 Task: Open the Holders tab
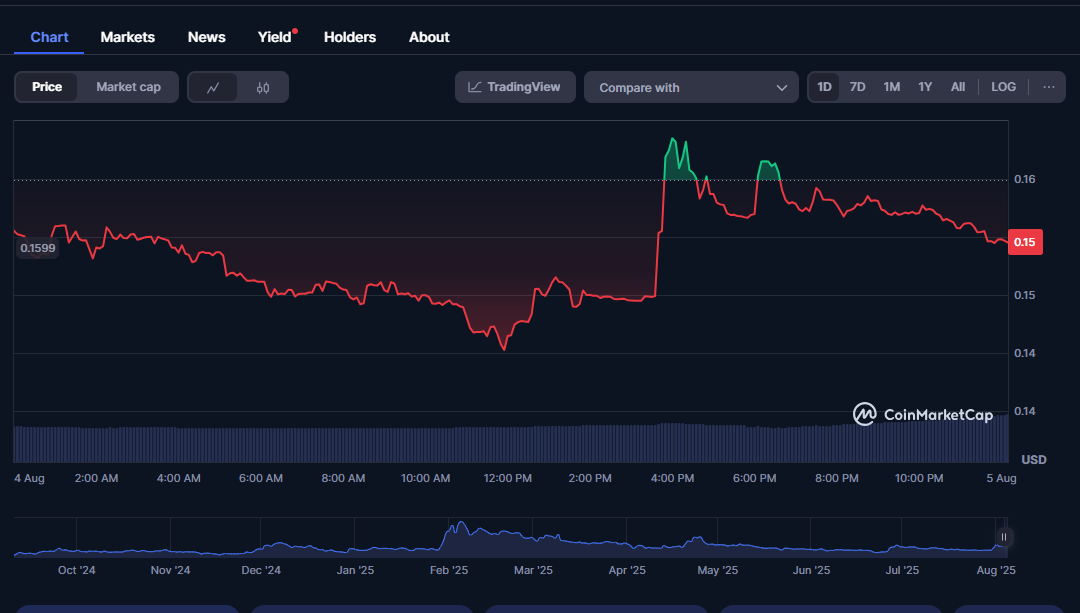pos(350,37)
